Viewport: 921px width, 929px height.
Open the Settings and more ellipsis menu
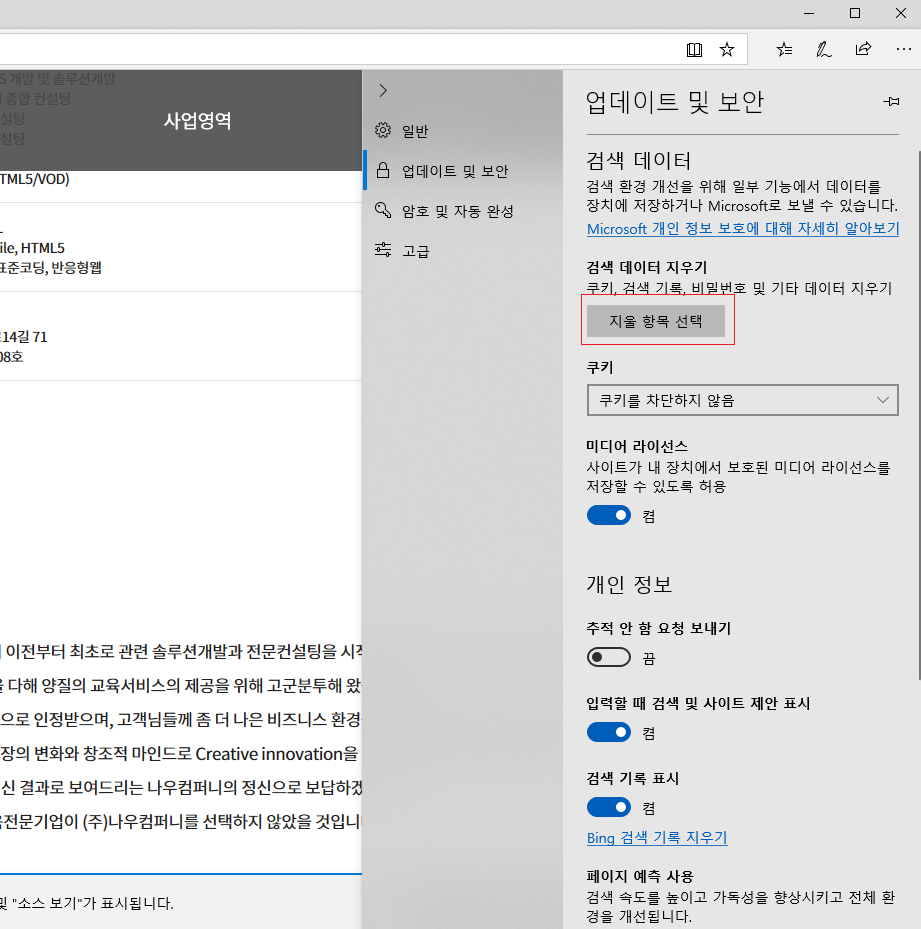point(902,49)
